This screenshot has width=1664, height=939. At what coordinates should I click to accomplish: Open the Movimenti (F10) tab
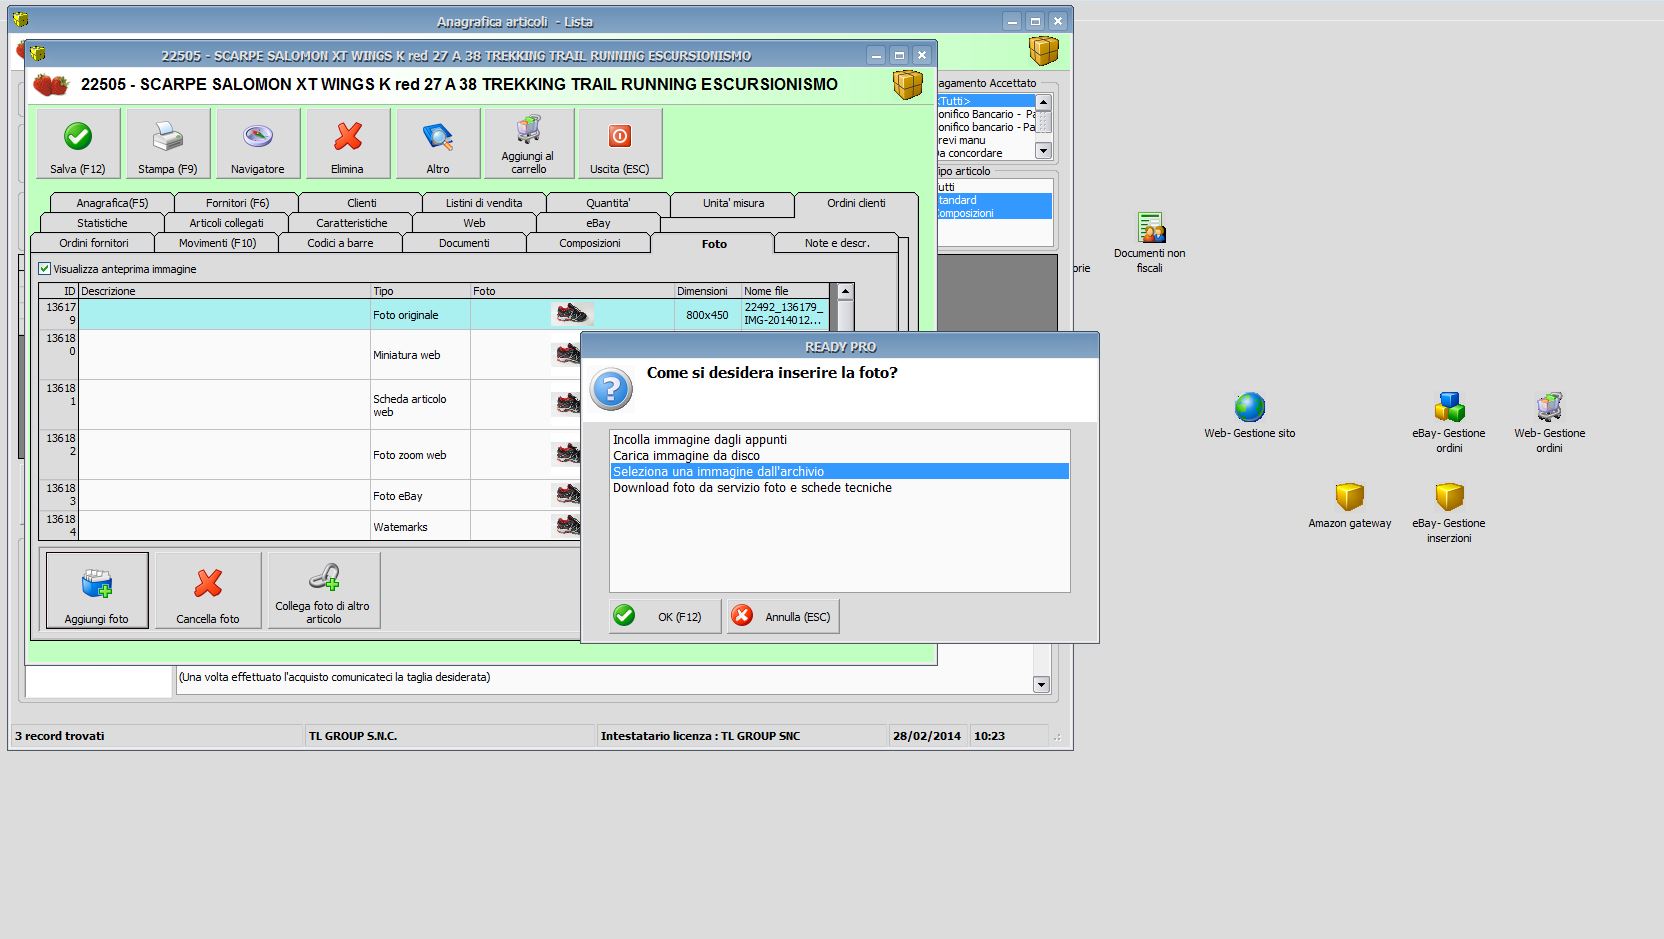point(217,243)
